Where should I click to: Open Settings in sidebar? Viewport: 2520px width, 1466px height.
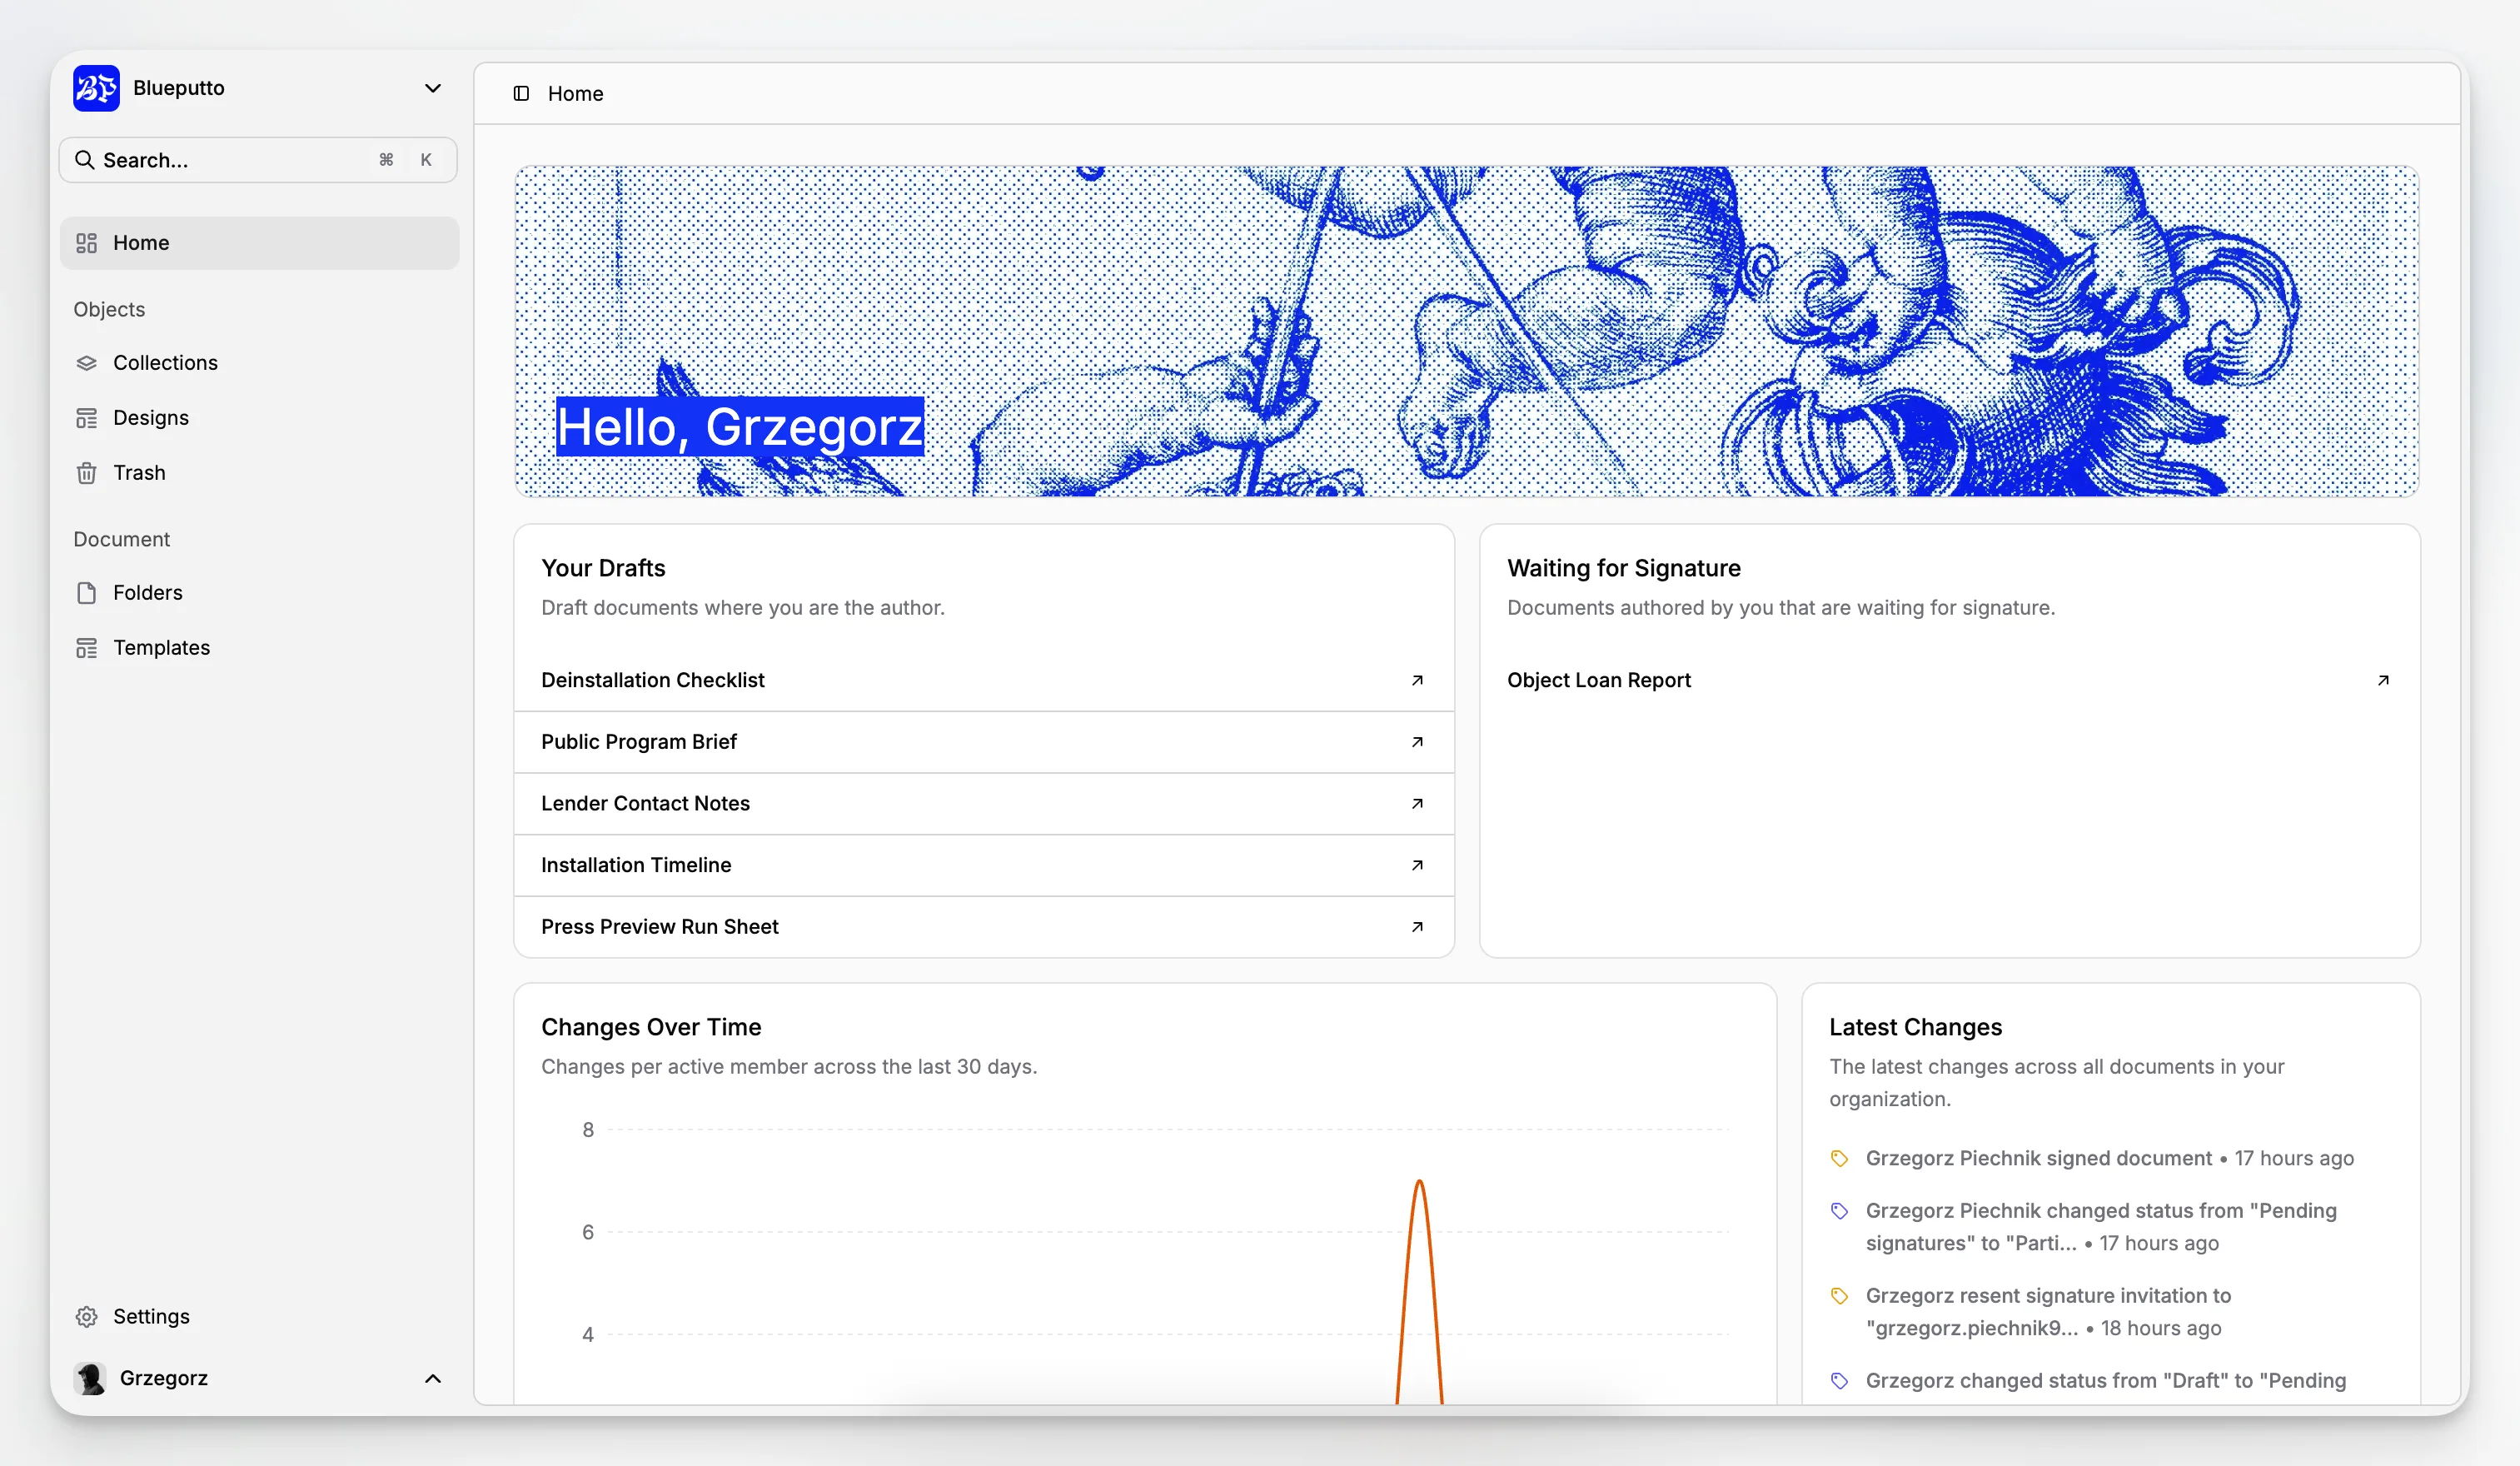pos(259,1316)
